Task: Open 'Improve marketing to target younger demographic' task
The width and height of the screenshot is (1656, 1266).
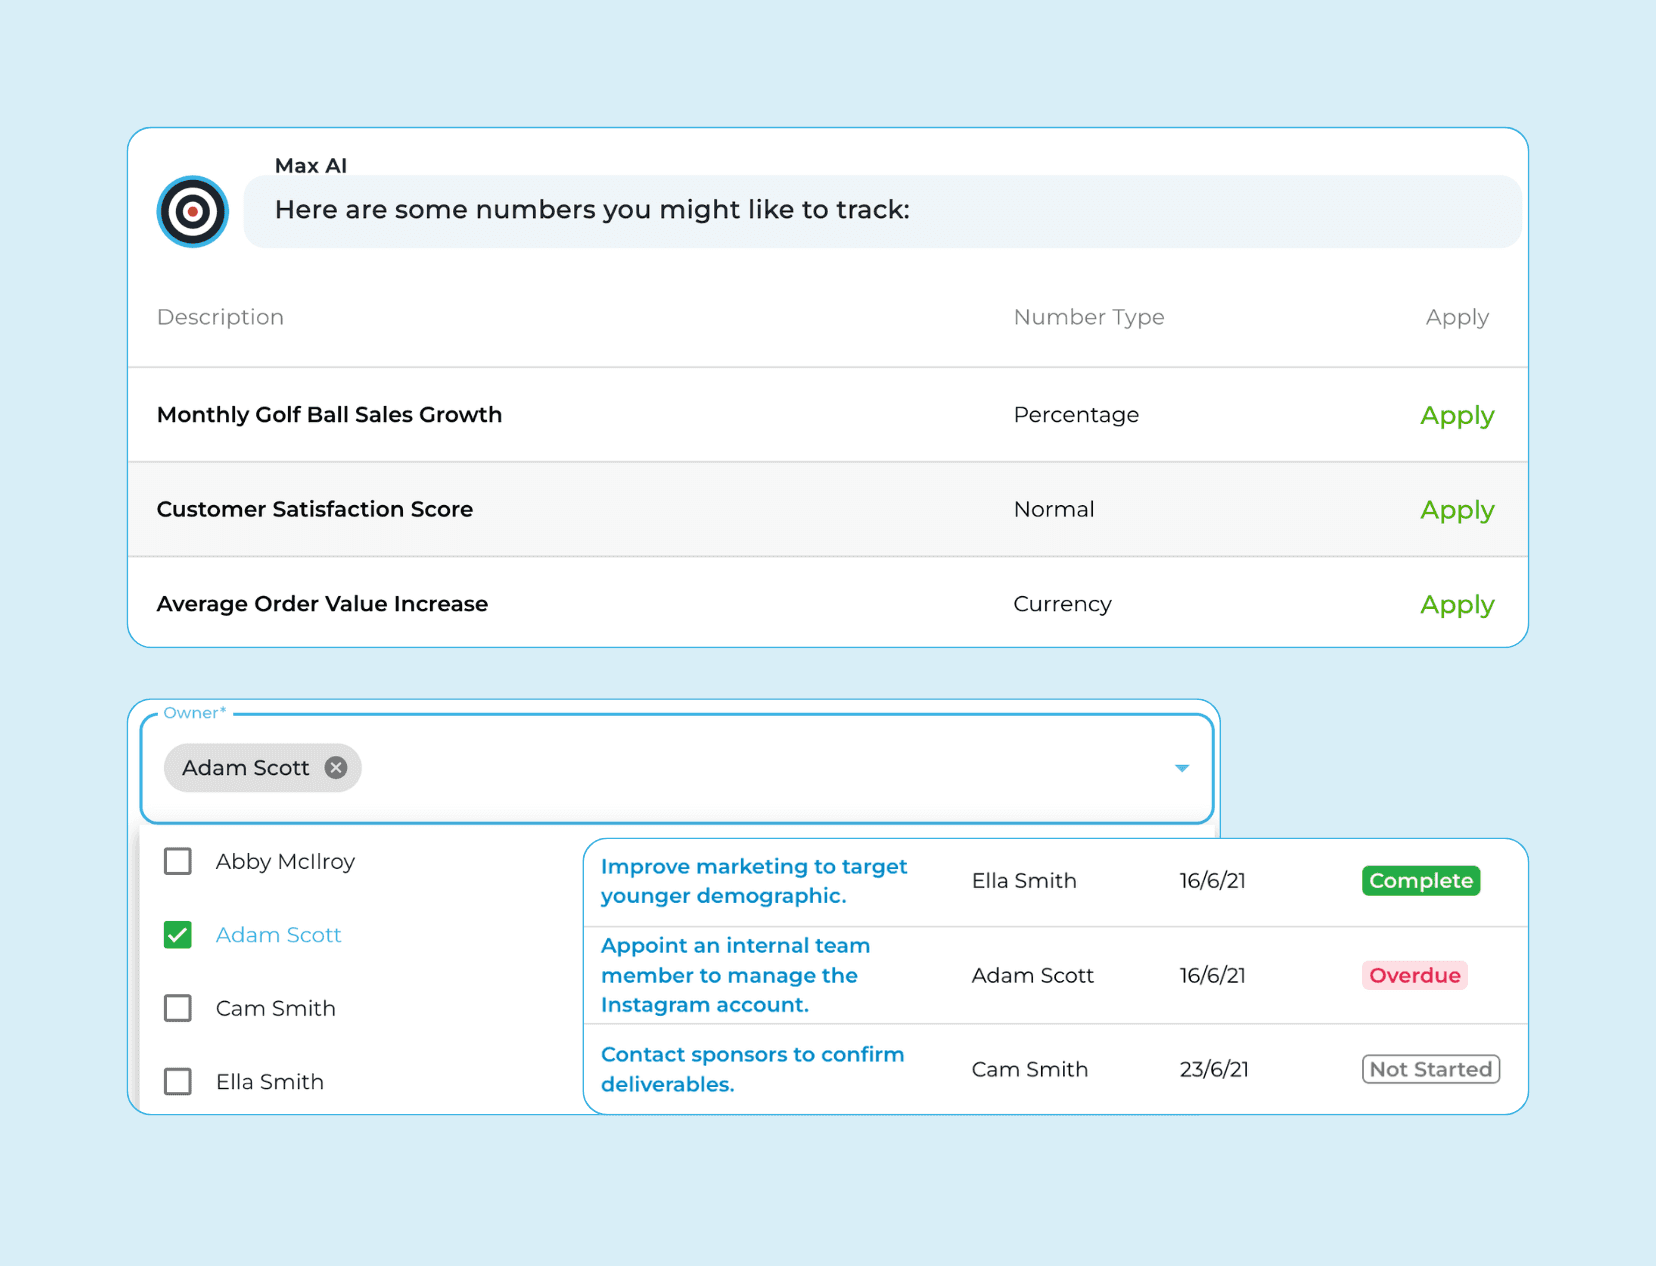Action: [x=754, y=881]
